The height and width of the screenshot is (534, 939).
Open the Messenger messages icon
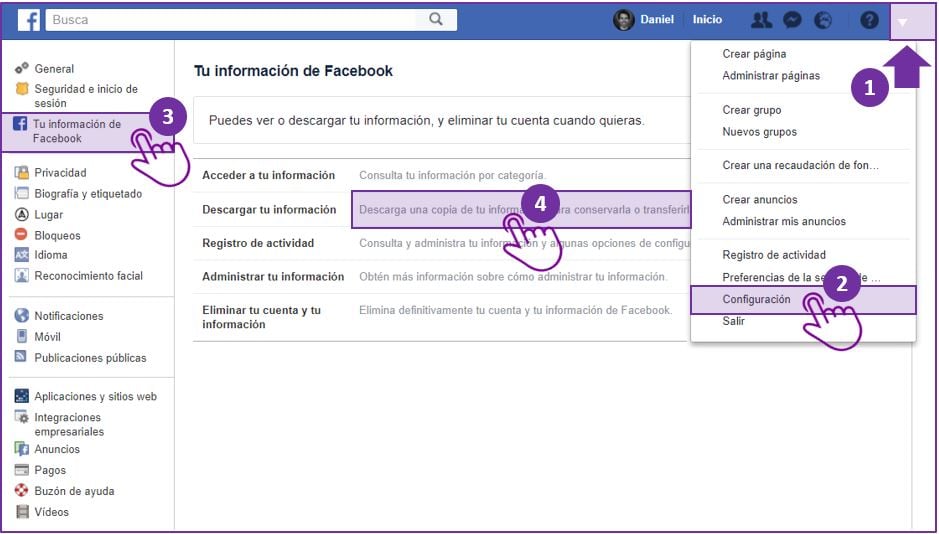point(792,20)
